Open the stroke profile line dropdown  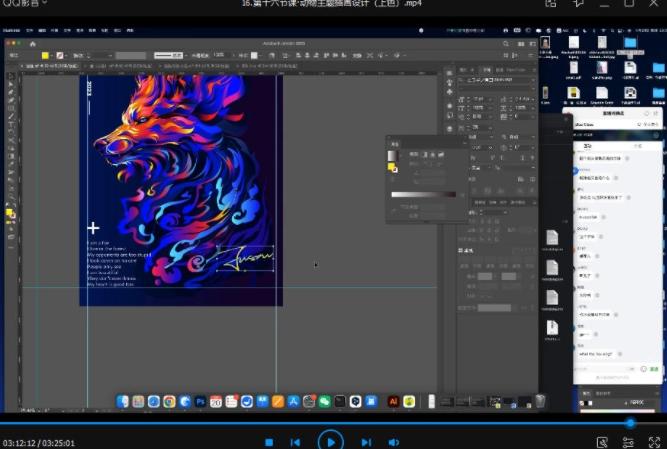pyautogui.click(x=170, y=55)
